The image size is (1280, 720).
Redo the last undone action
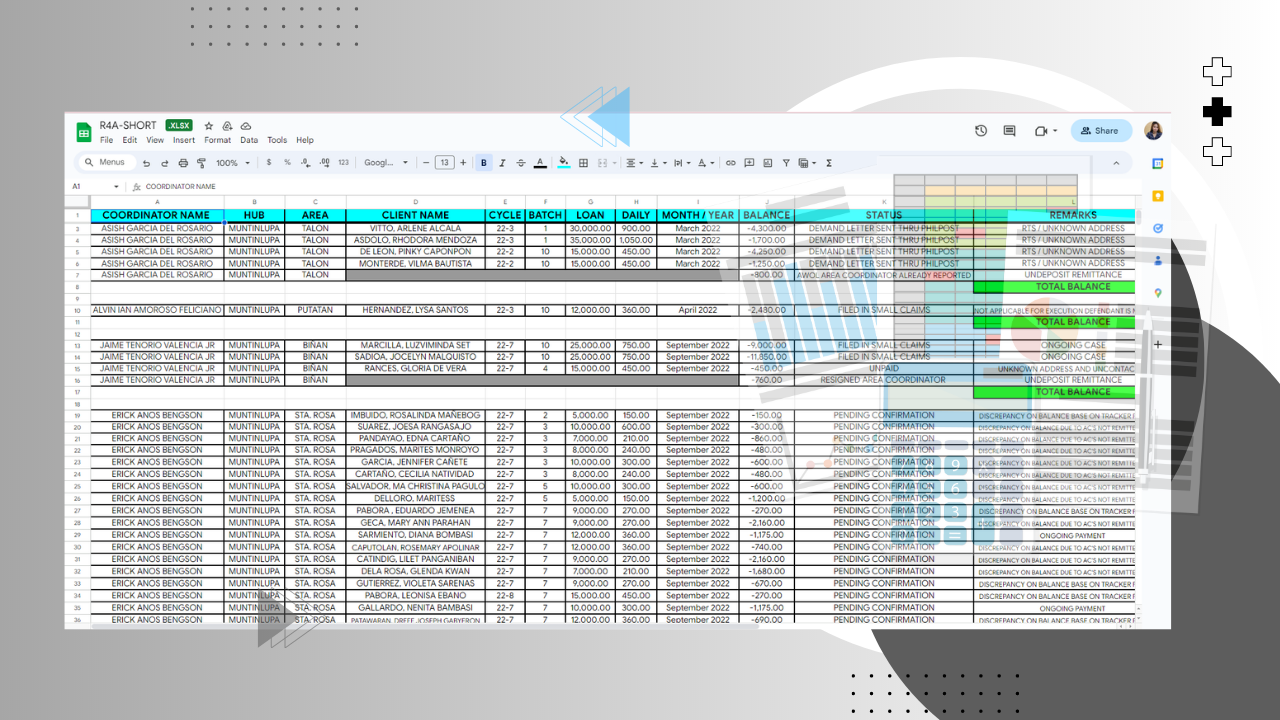click(164, 163)
